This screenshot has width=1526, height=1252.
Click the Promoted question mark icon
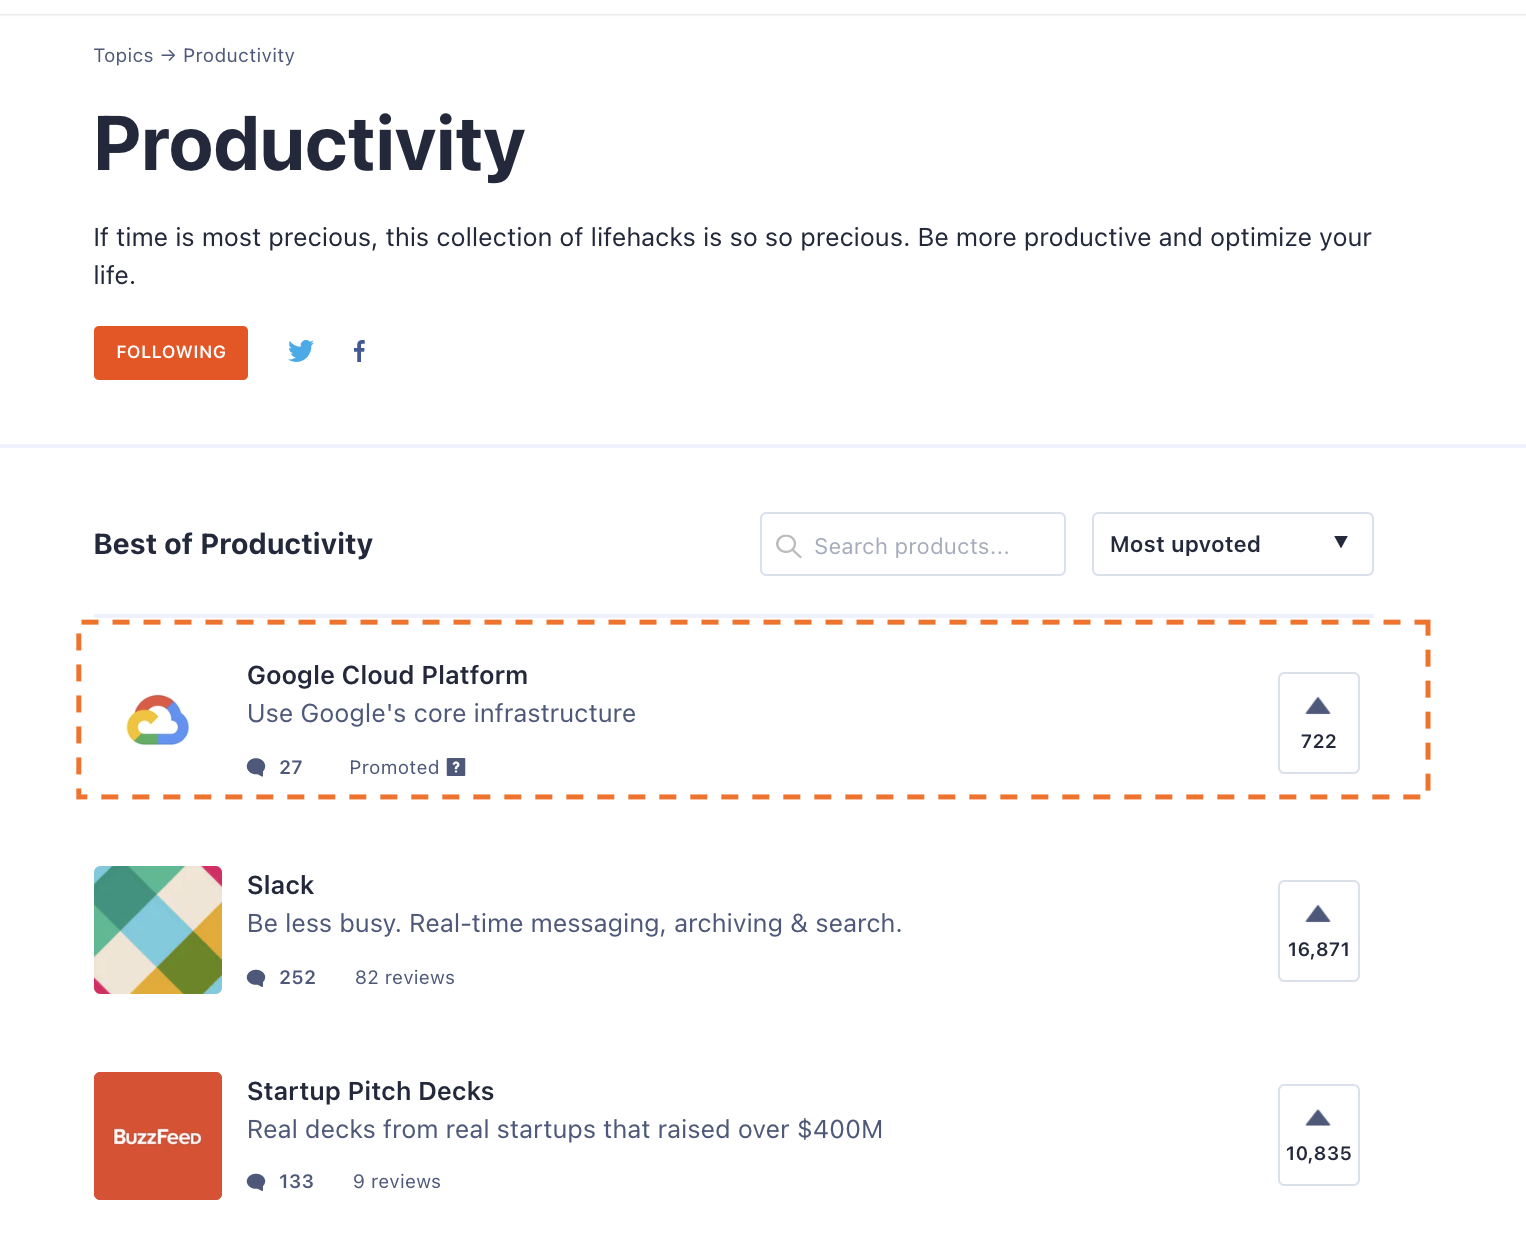(456, 767)
